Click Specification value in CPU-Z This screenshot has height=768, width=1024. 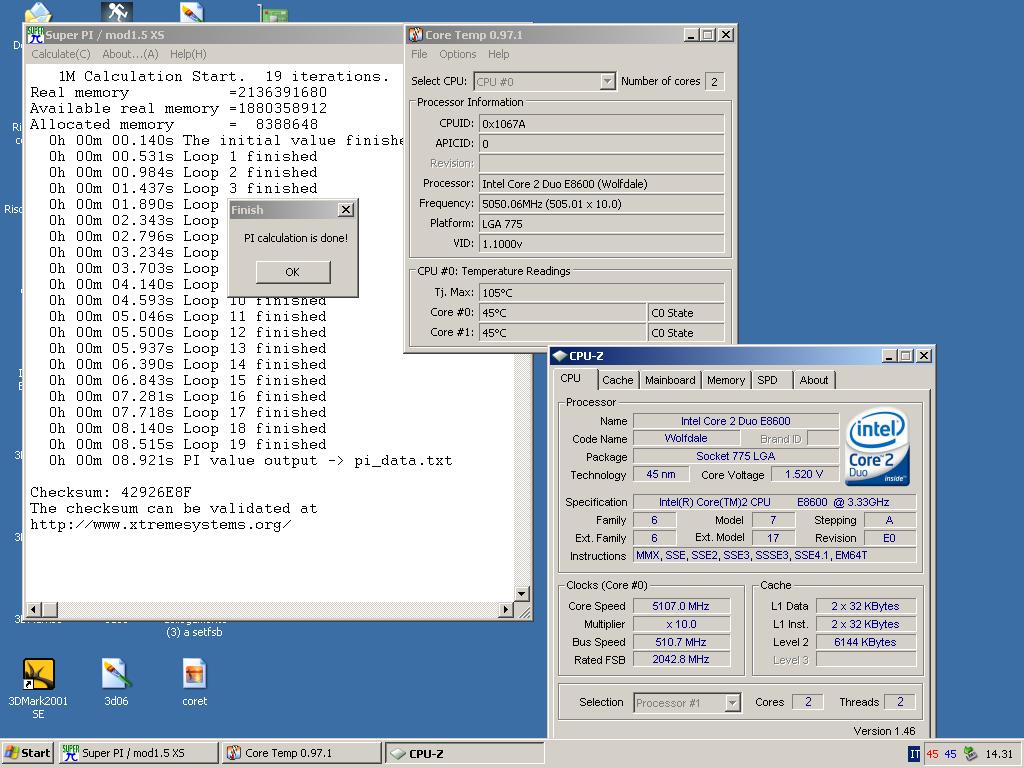click(775, 502)
